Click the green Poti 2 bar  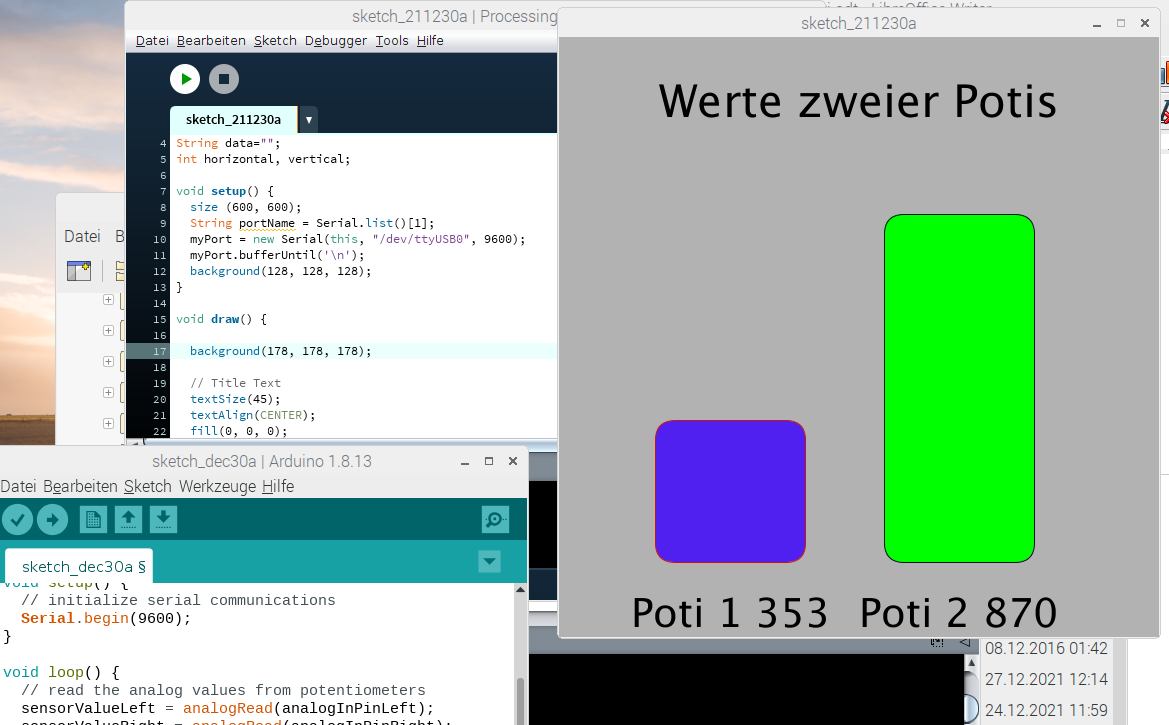[959, 388]
